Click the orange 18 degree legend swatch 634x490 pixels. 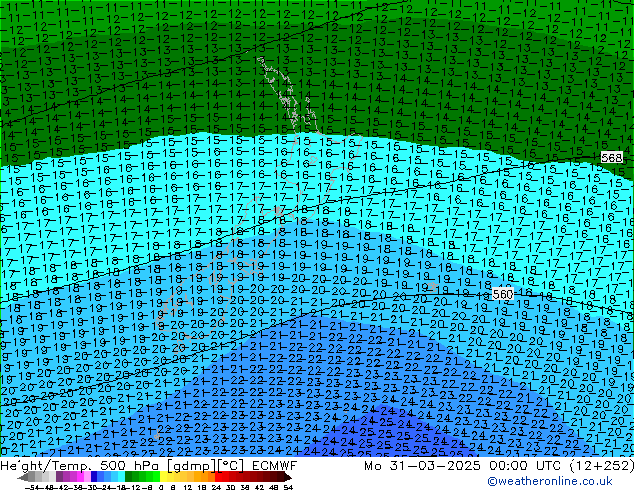pyautogui.click(x=205, y=477)
